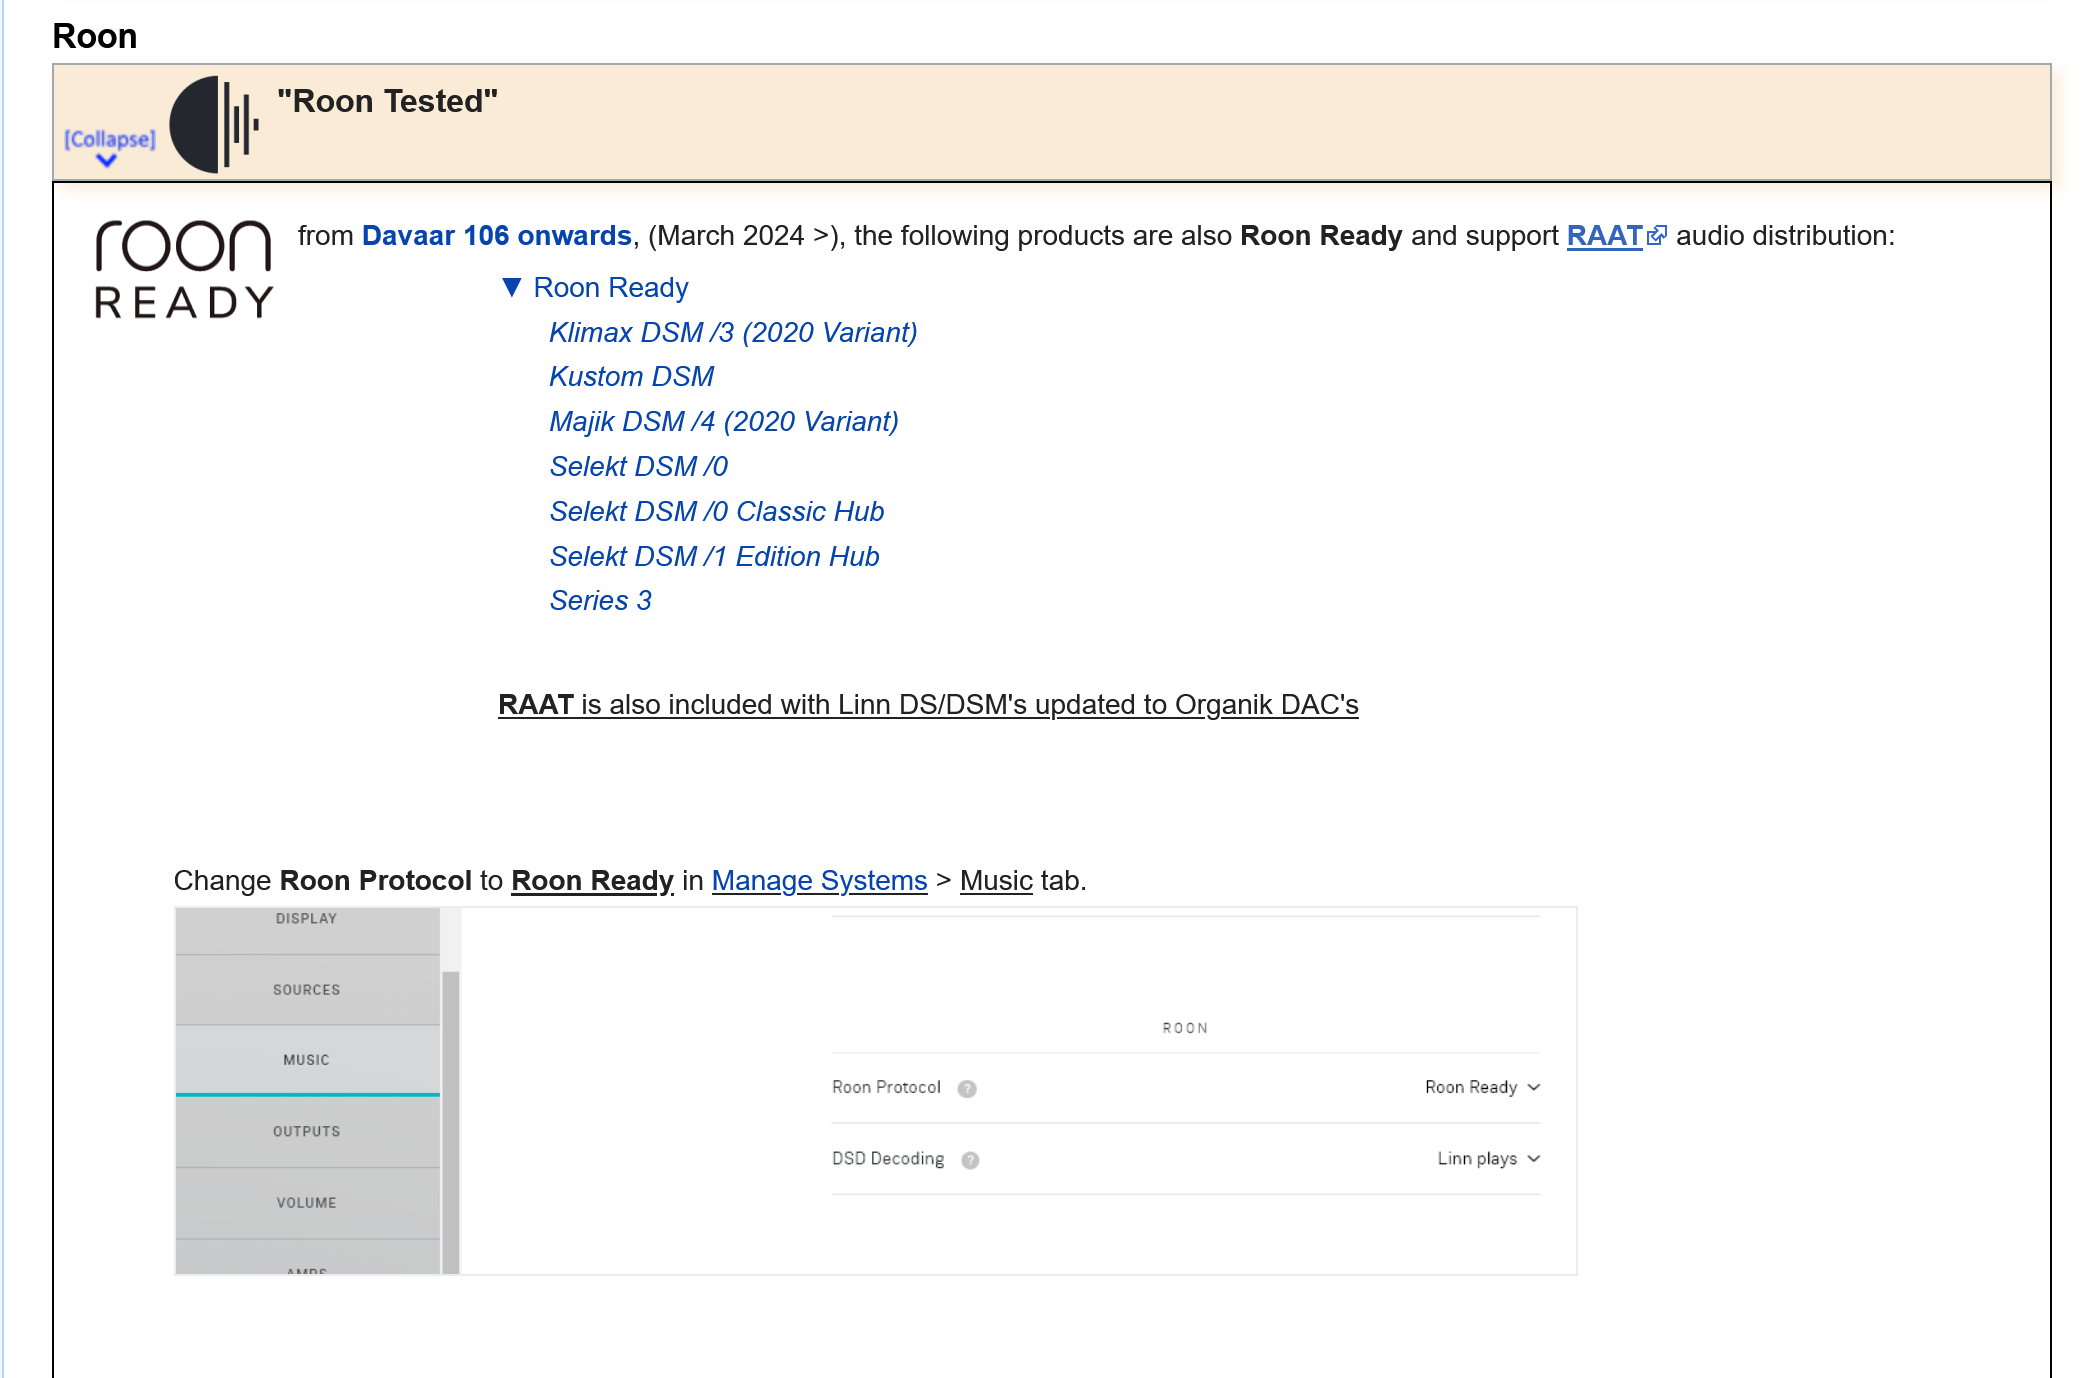Click the Roon Tested waveform logo icon
This screenshot has height=1378, width=2088.
click(214, 124)
